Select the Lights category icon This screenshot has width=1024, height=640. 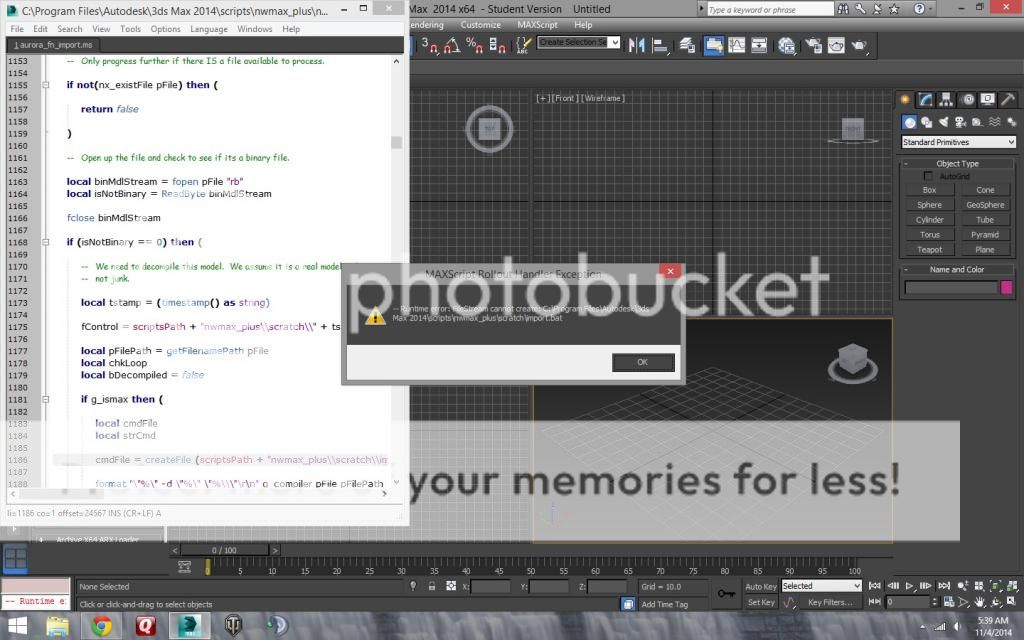(x=944, y=122)
